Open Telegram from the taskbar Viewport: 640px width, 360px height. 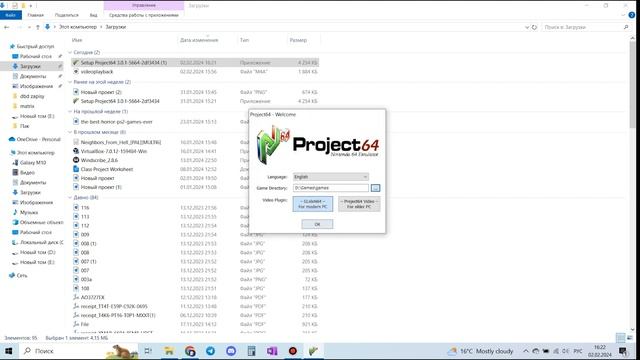[210, 351]
